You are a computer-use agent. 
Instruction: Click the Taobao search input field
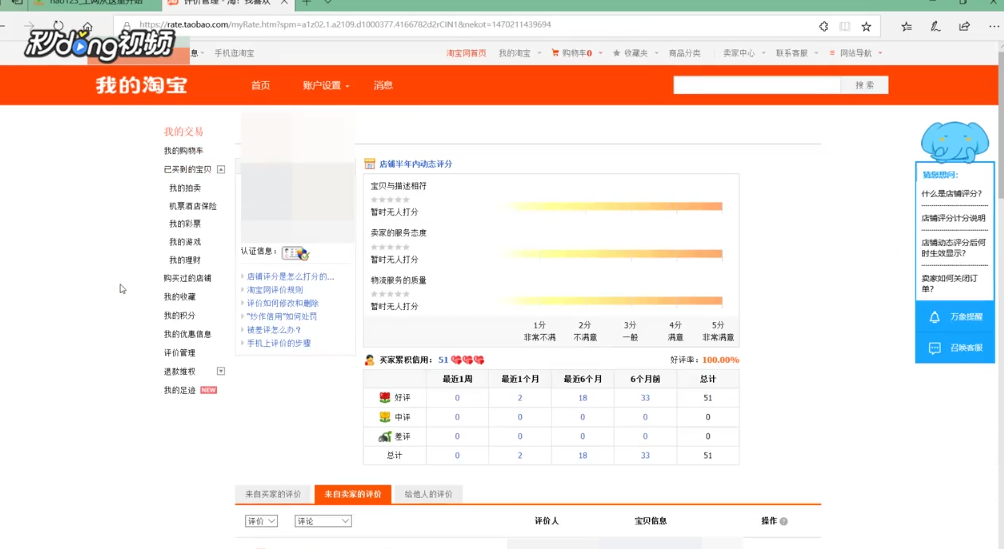point(757,85)
